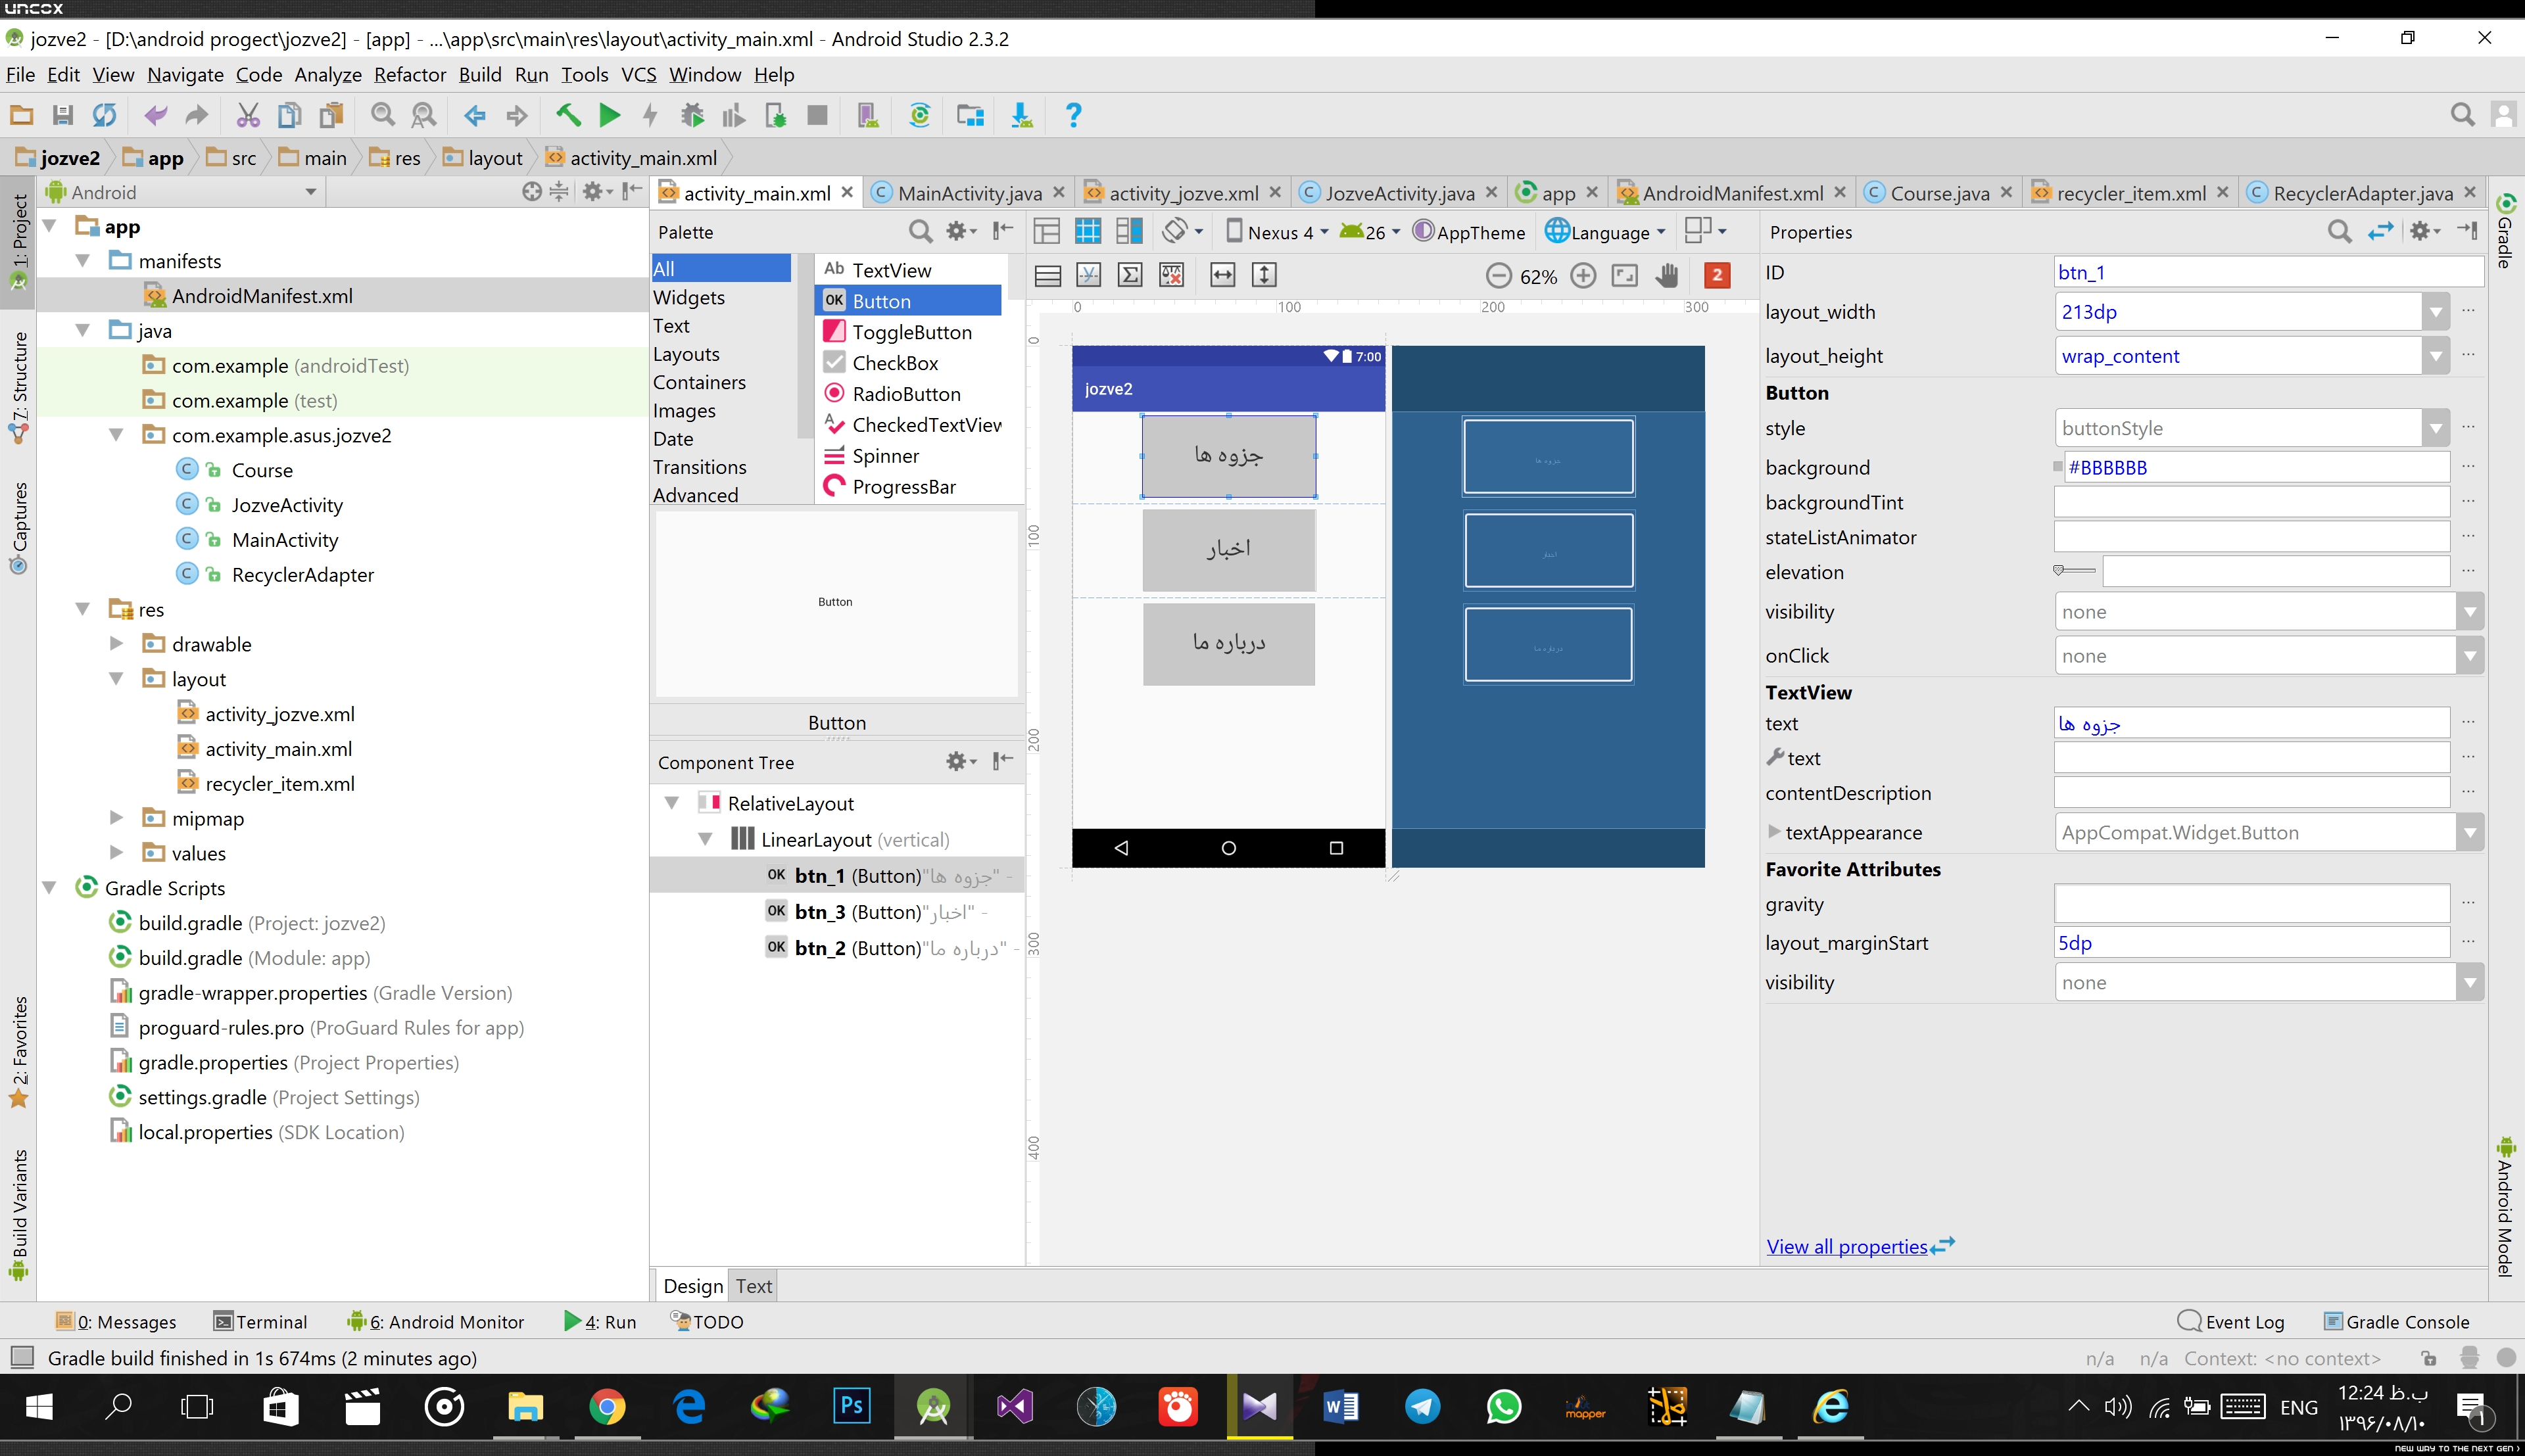The height and width of the screenshot is (1456, 2525).
Task: Open the layout_width dropdown arrow
Action: point(2435,313)
